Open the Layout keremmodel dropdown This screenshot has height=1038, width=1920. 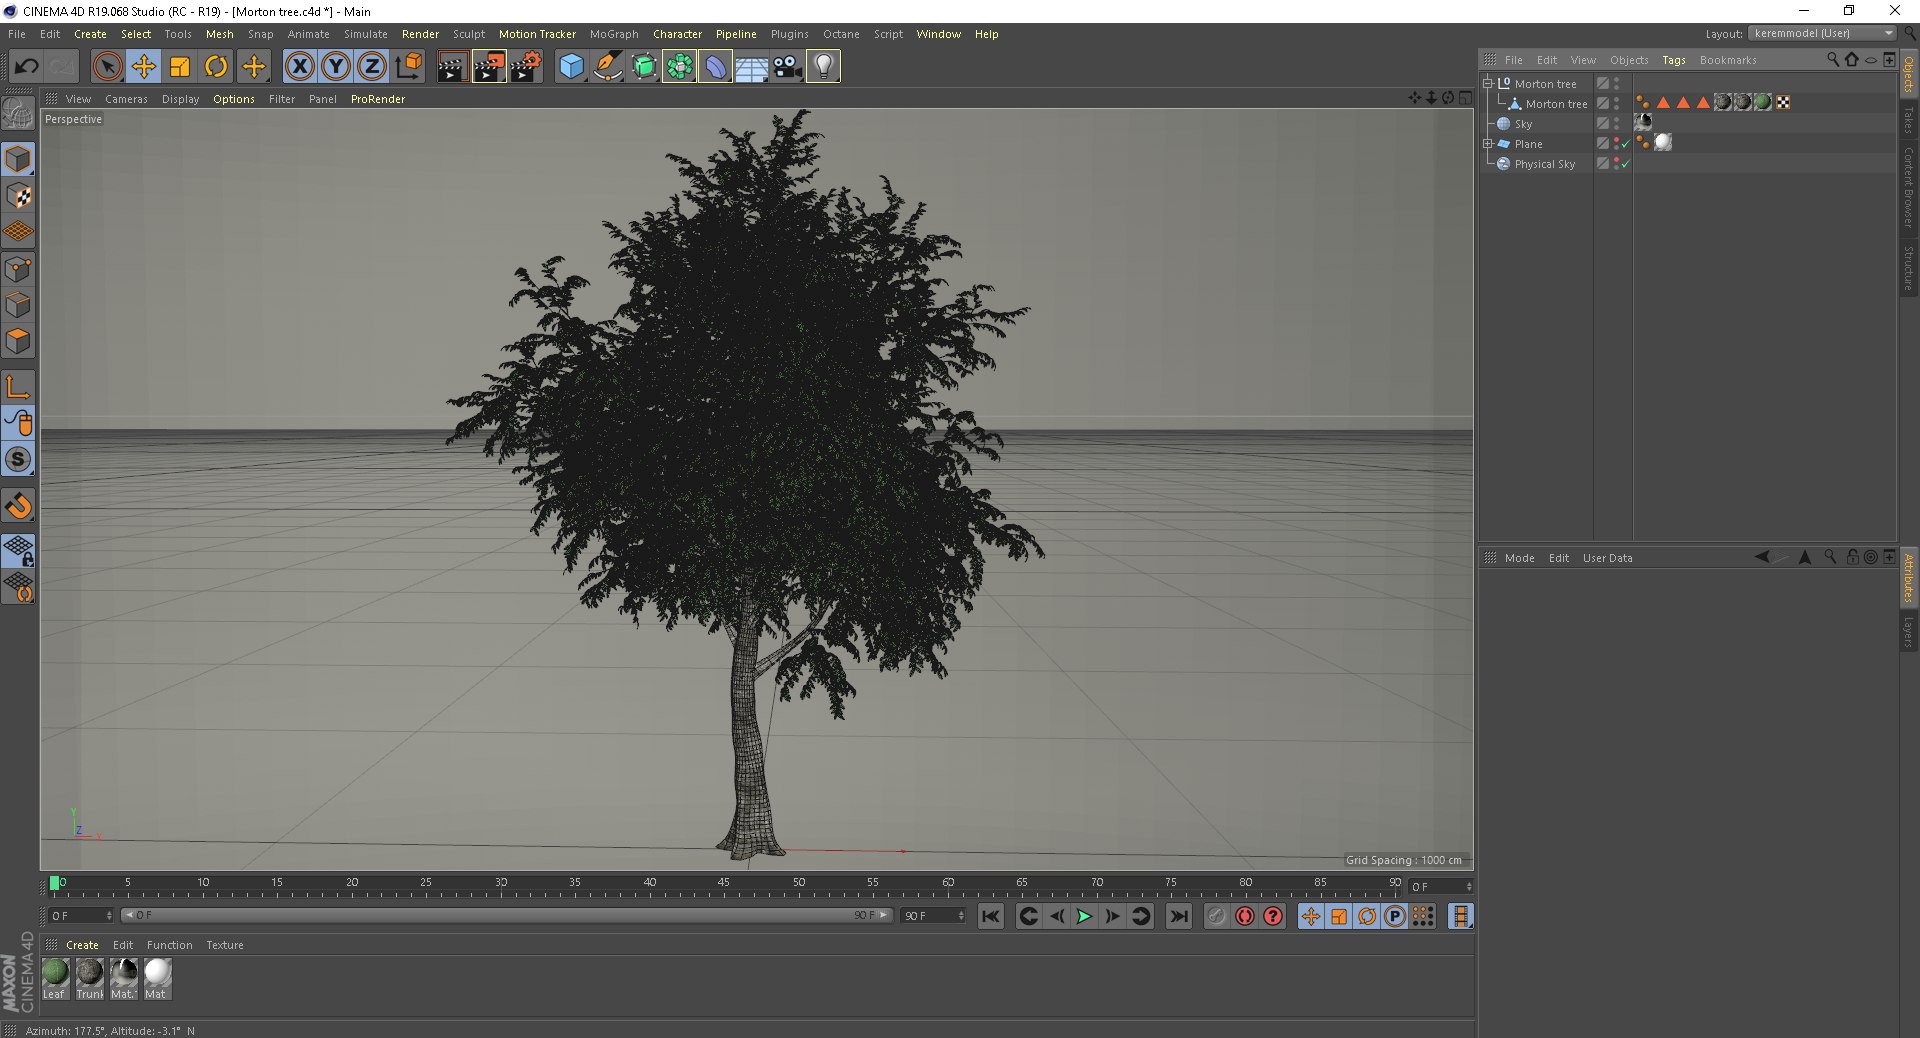click(x=1823, y=33)
